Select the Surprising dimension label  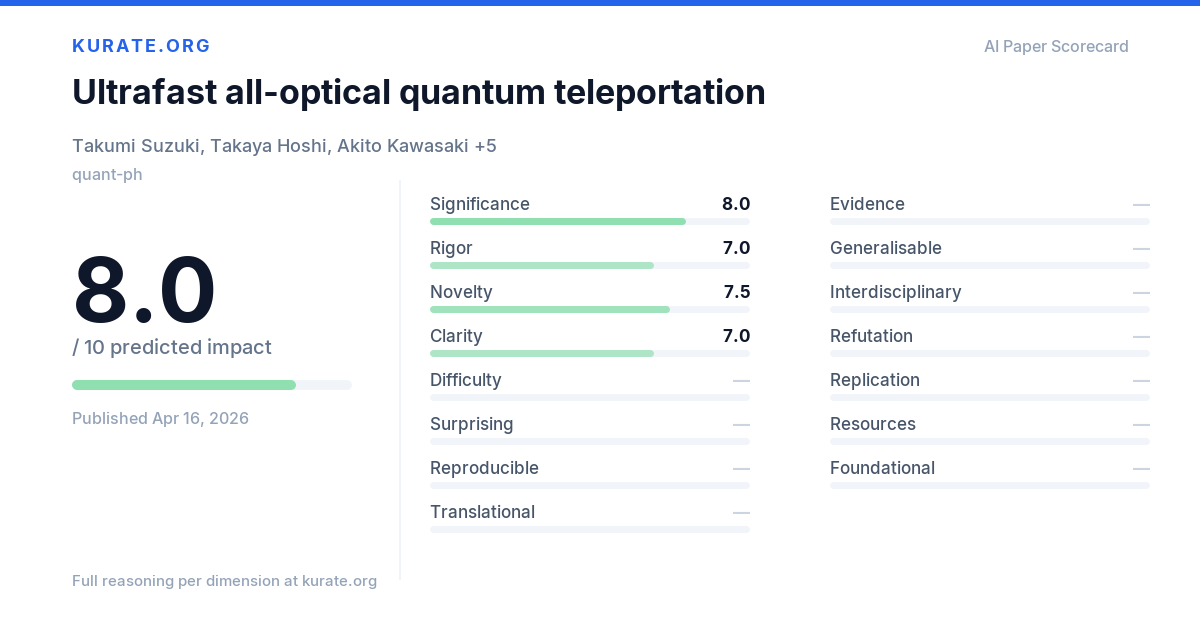pos(472,424)
